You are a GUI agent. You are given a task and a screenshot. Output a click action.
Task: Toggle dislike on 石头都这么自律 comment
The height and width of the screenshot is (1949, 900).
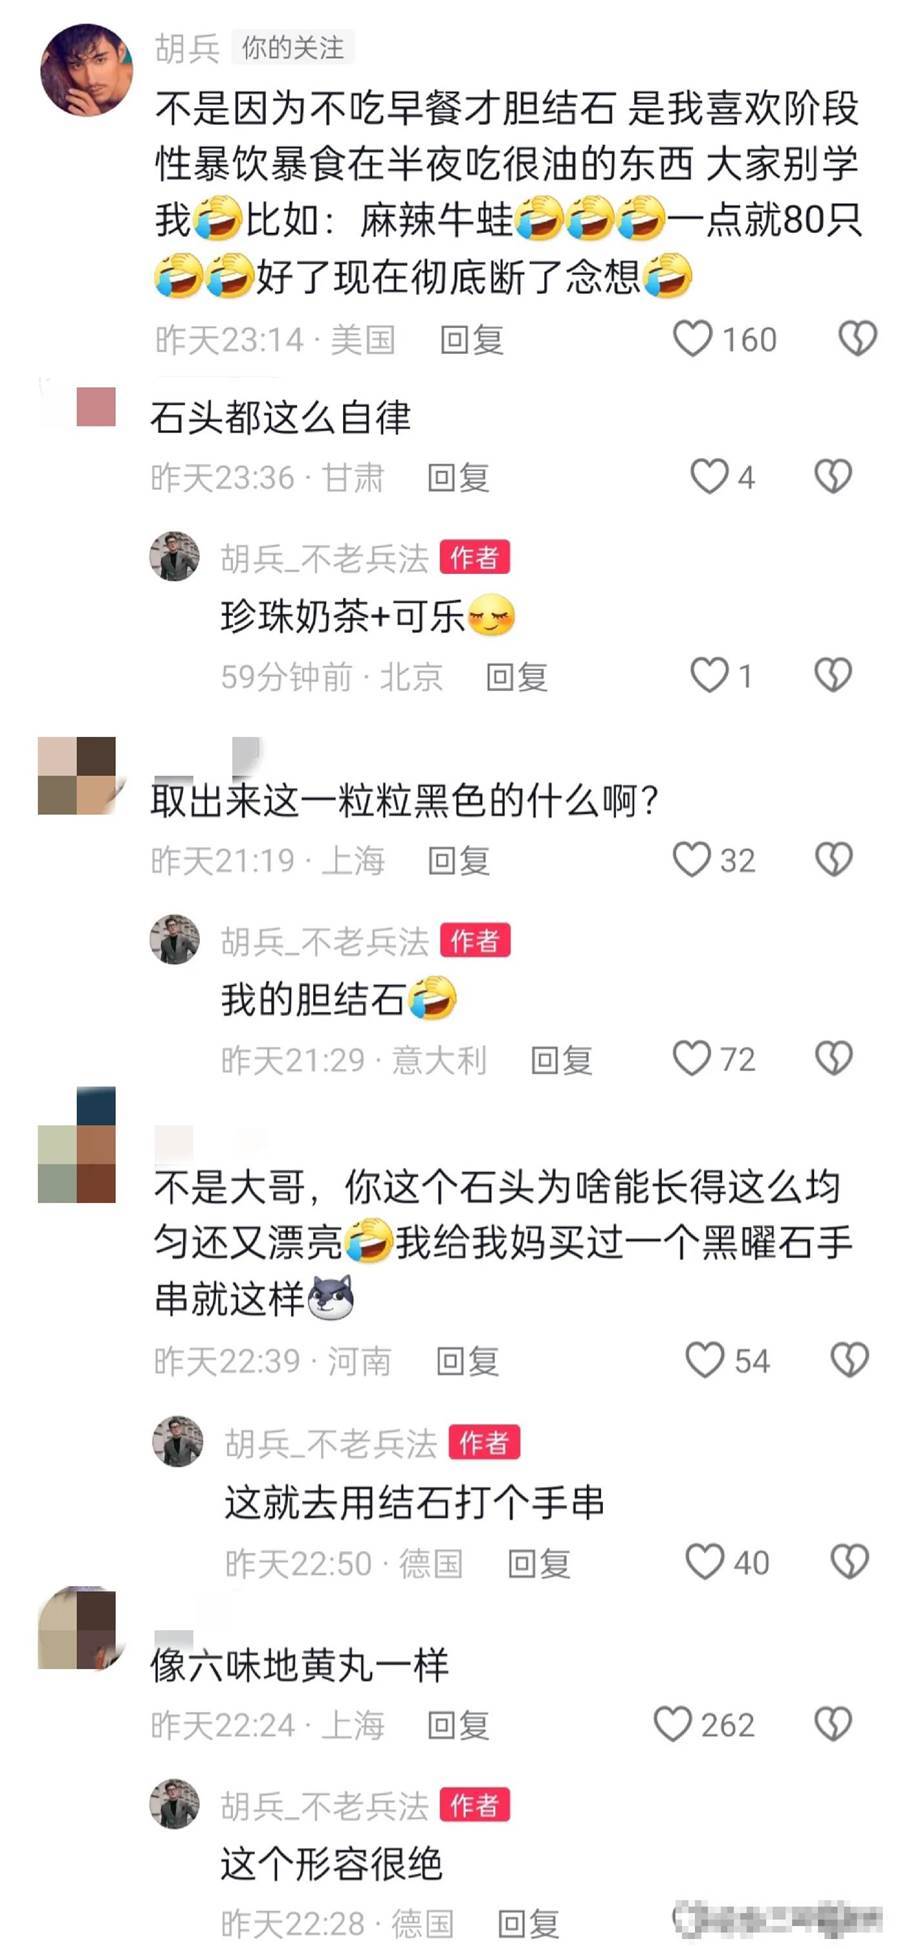[833, 476]
